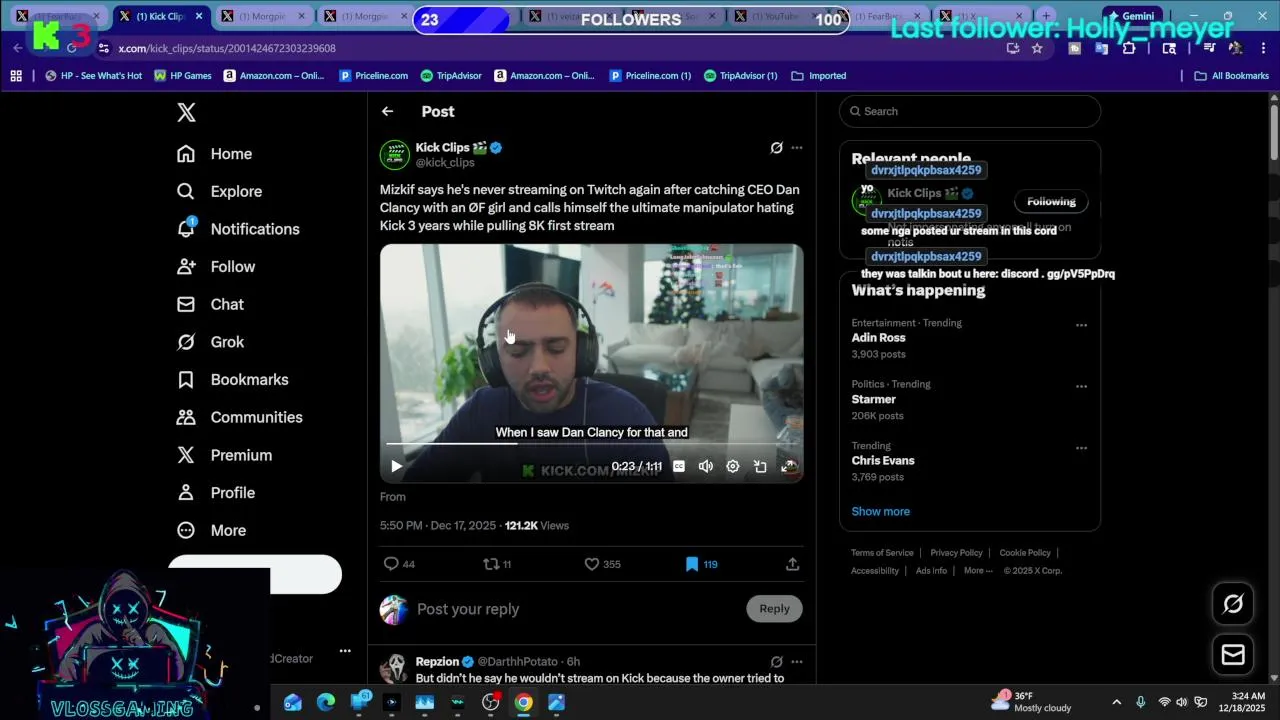This screenshot has width=1280, height=720.
Task: Go back using the Post back arrow
Action: [388, 112]
